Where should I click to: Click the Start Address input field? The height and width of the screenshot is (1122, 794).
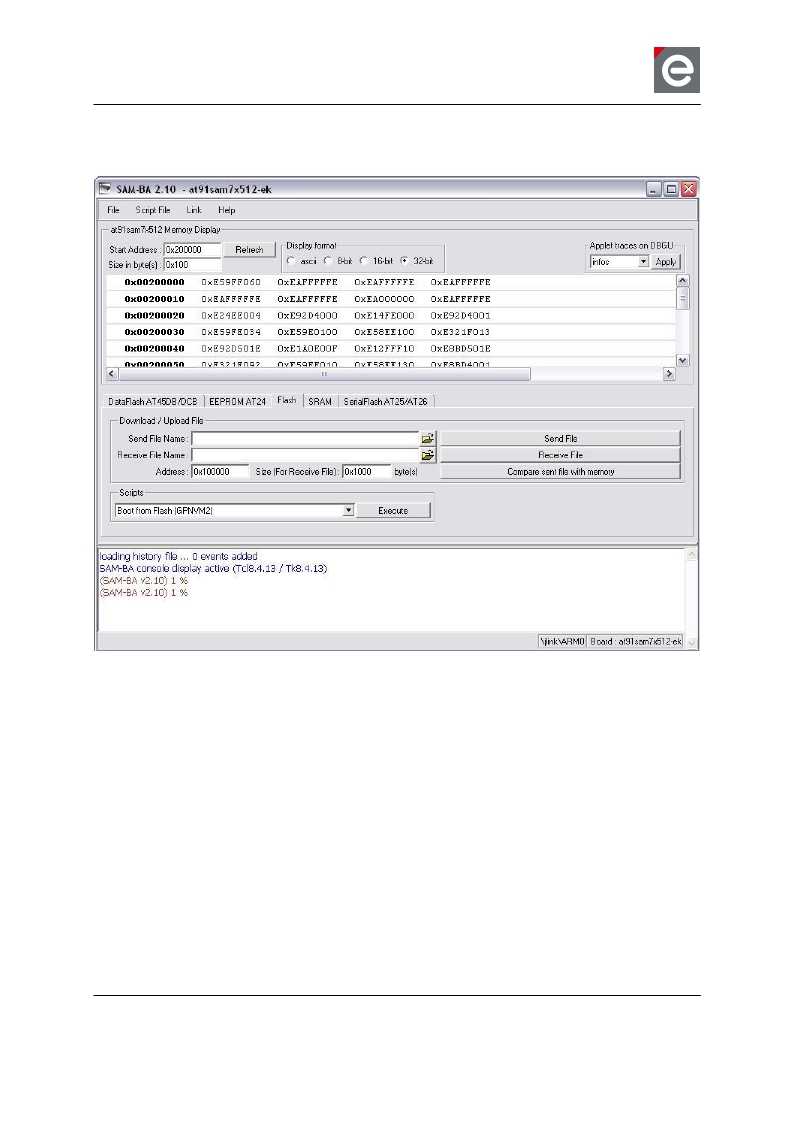(x=192, y=250)
